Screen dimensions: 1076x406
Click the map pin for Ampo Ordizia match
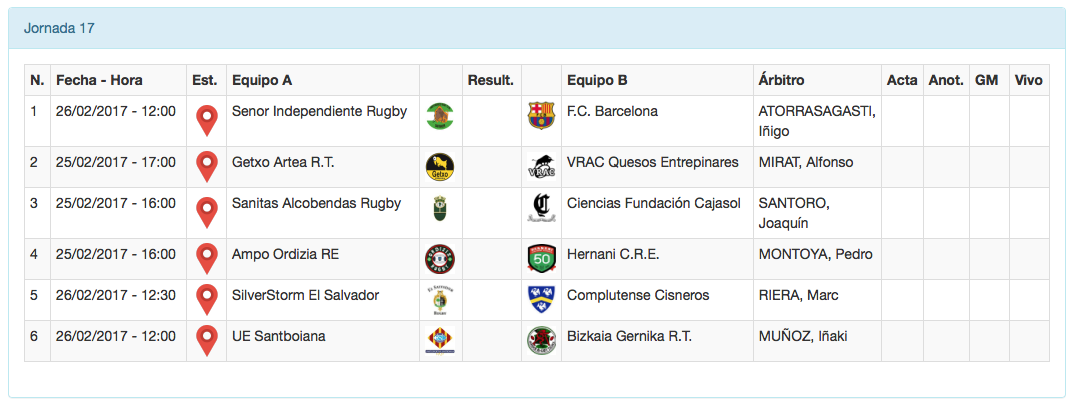(206, 258)
